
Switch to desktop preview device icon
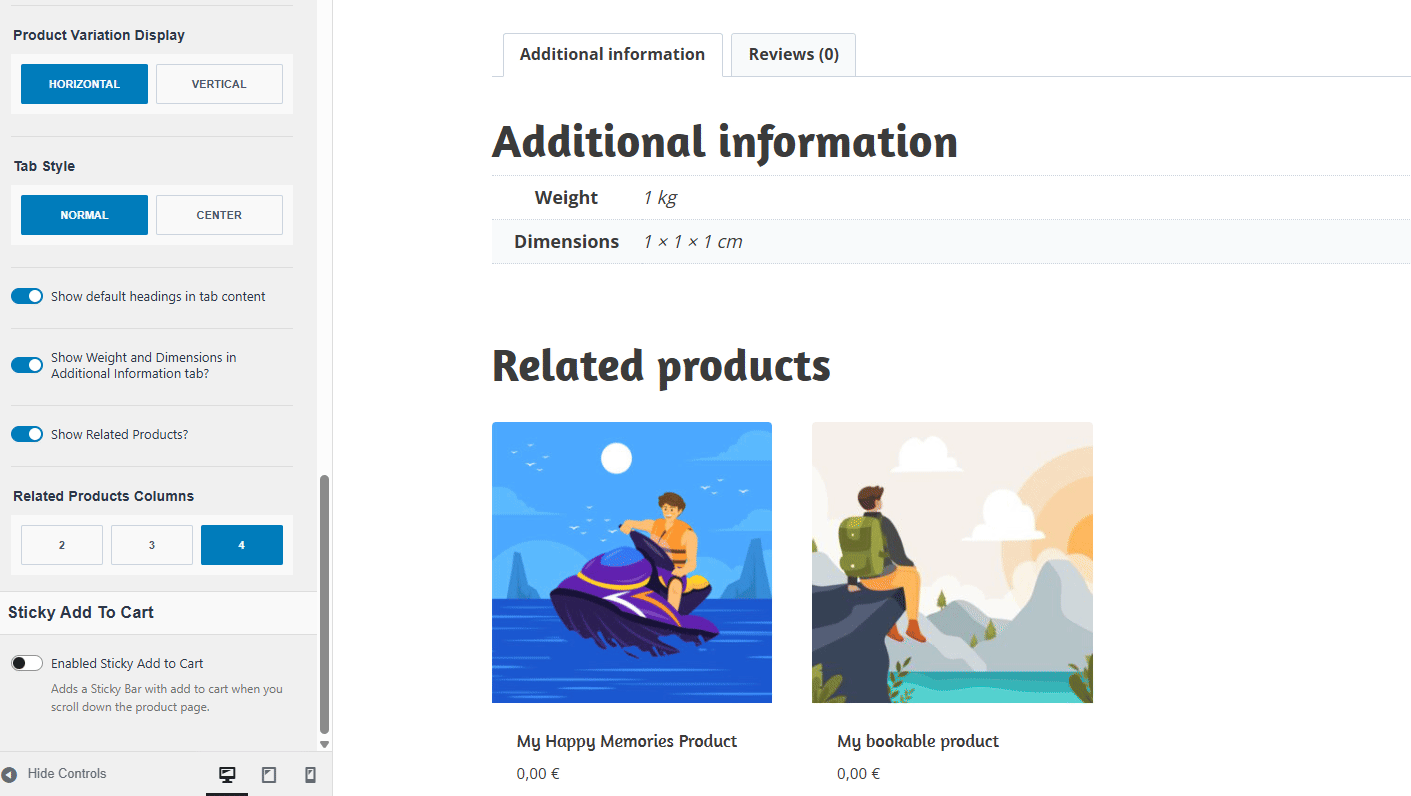(x=227, y=774)
